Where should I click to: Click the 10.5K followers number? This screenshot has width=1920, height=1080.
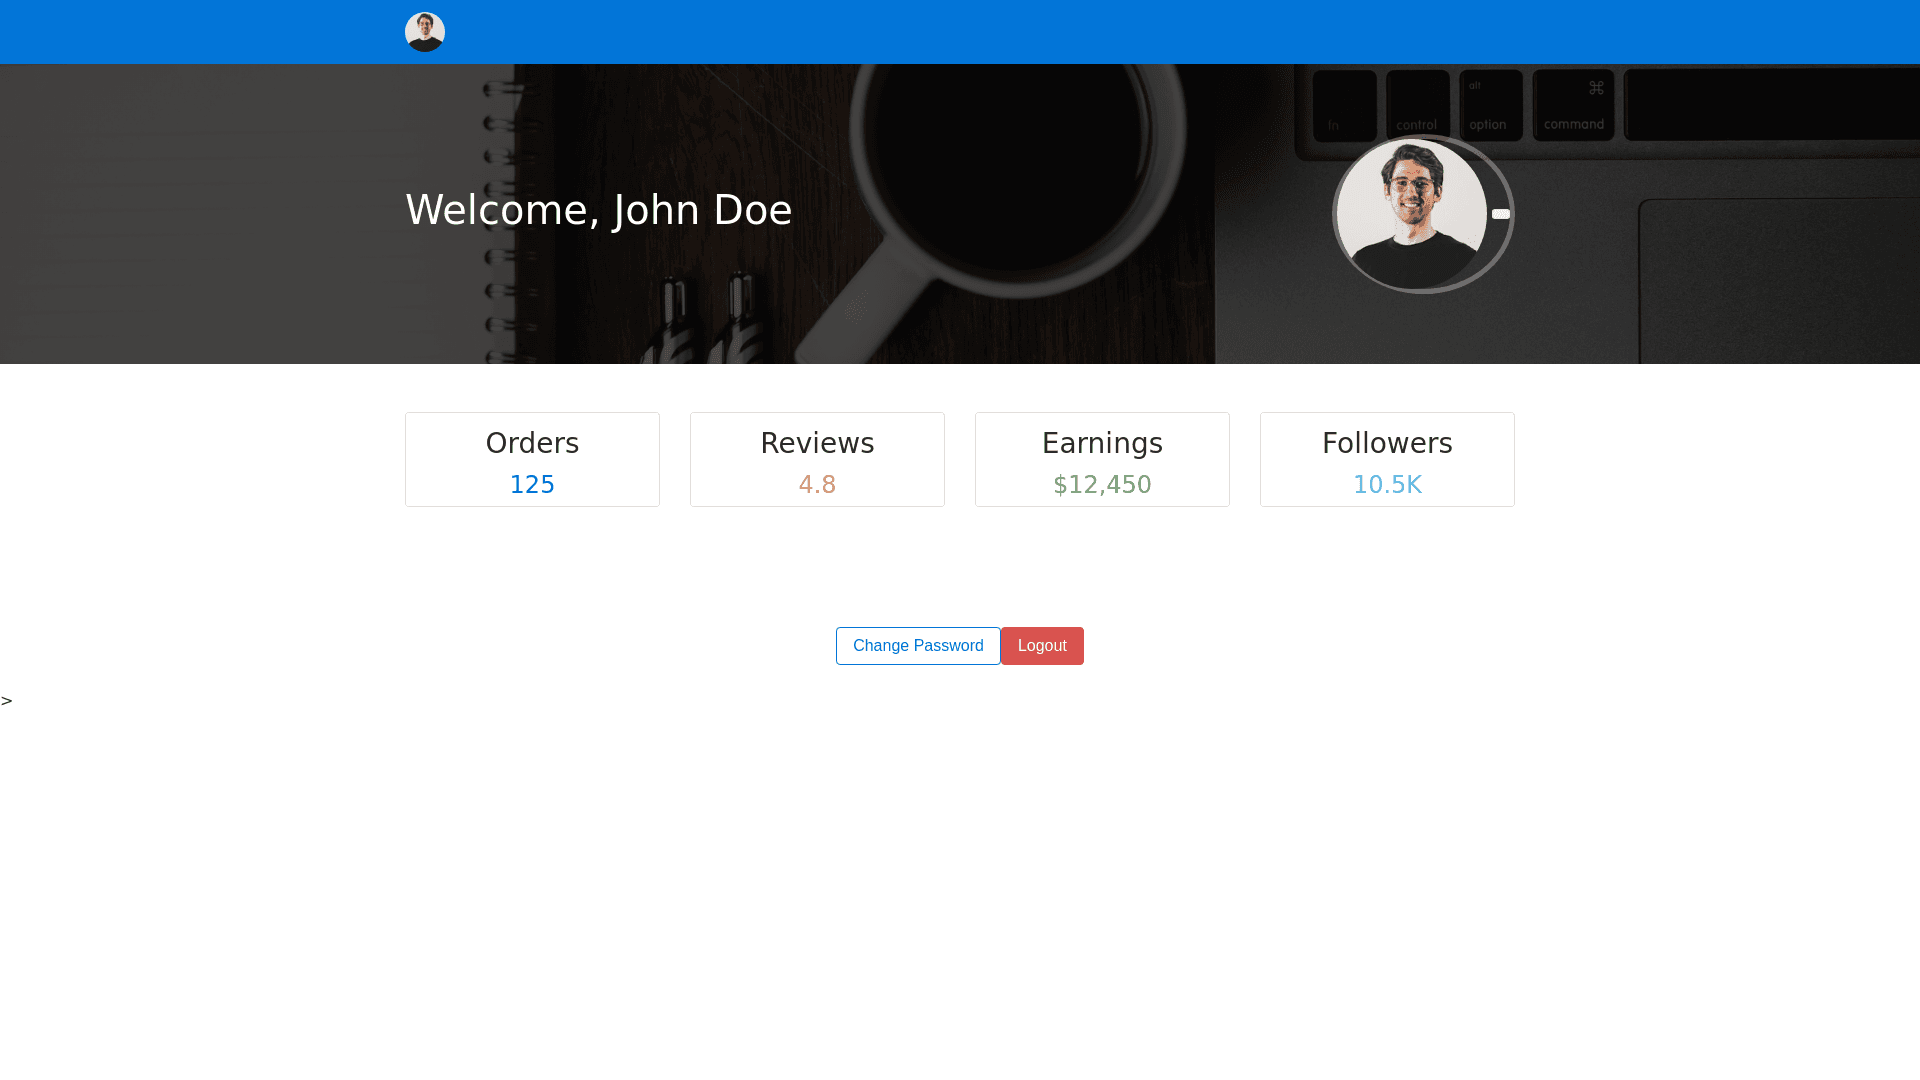click(1387, 485)
